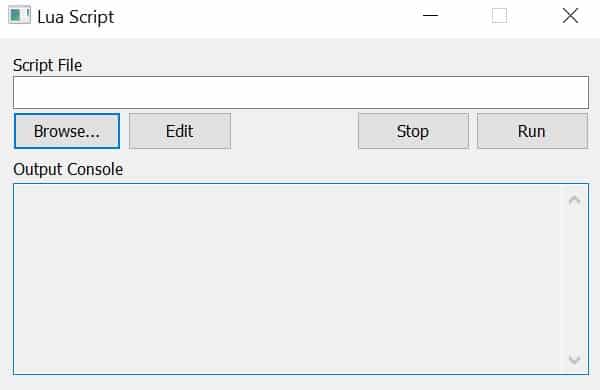Focus the Script File path field
Image resolution: width=600 pixels, height=390 pixels.
pyautogui.click(x=301, y=92)
